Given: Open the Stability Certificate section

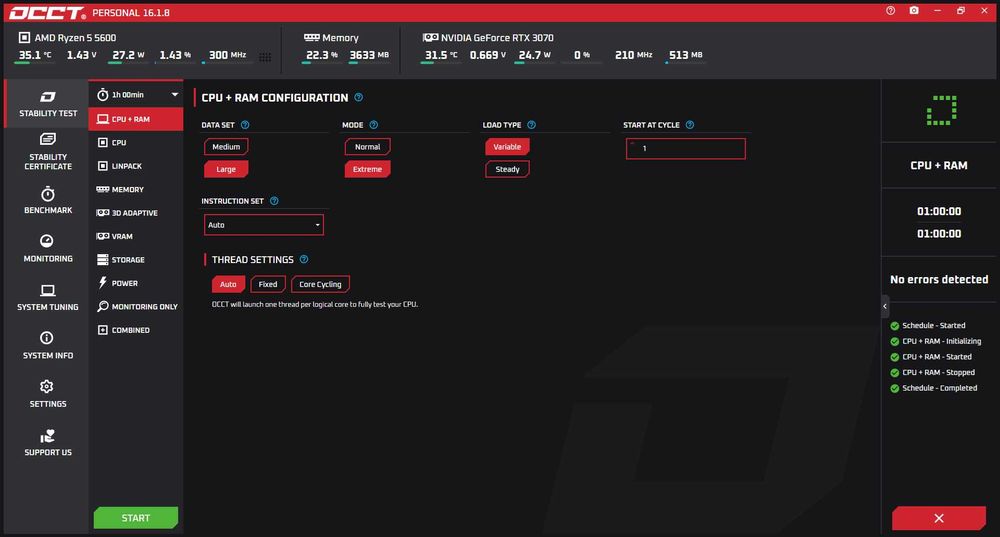Looking at the screenshot, I should coord(48,152).
